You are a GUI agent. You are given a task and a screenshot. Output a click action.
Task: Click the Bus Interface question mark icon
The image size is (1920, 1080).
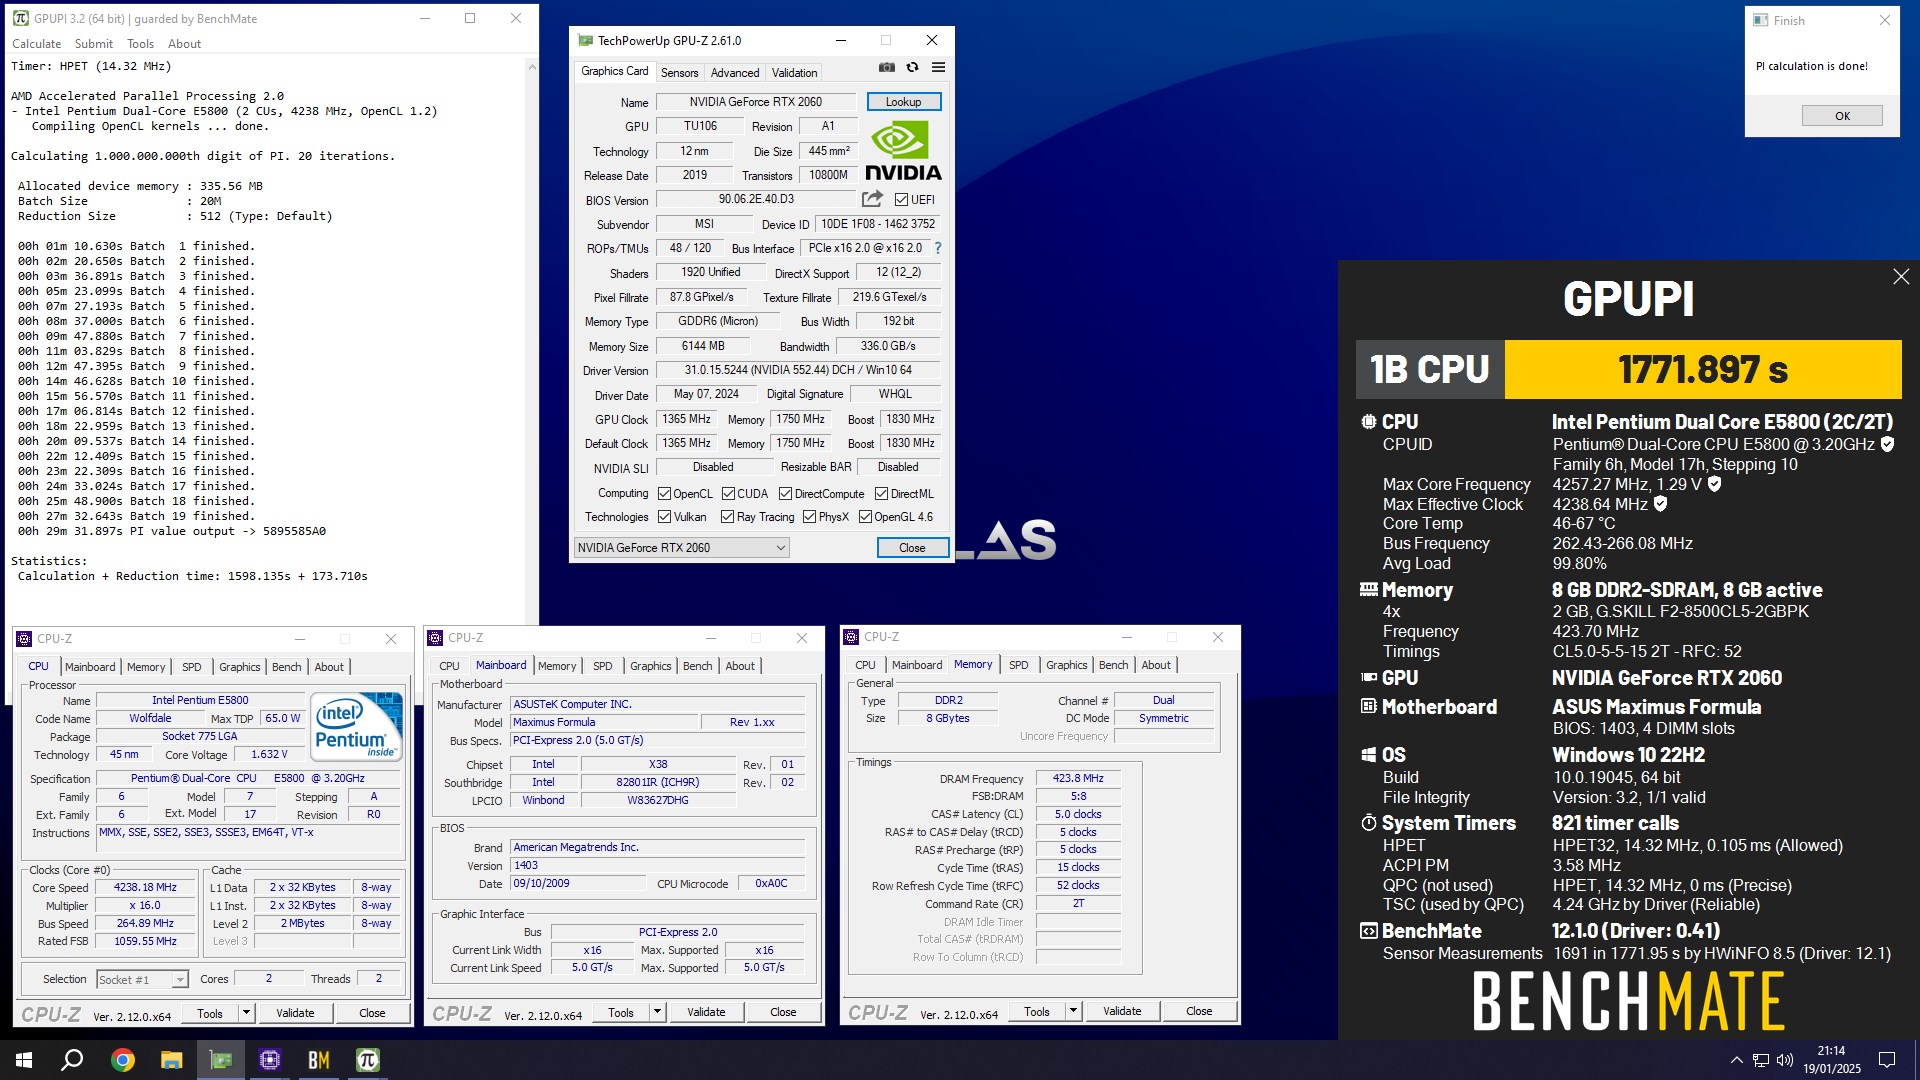point(937,248)
